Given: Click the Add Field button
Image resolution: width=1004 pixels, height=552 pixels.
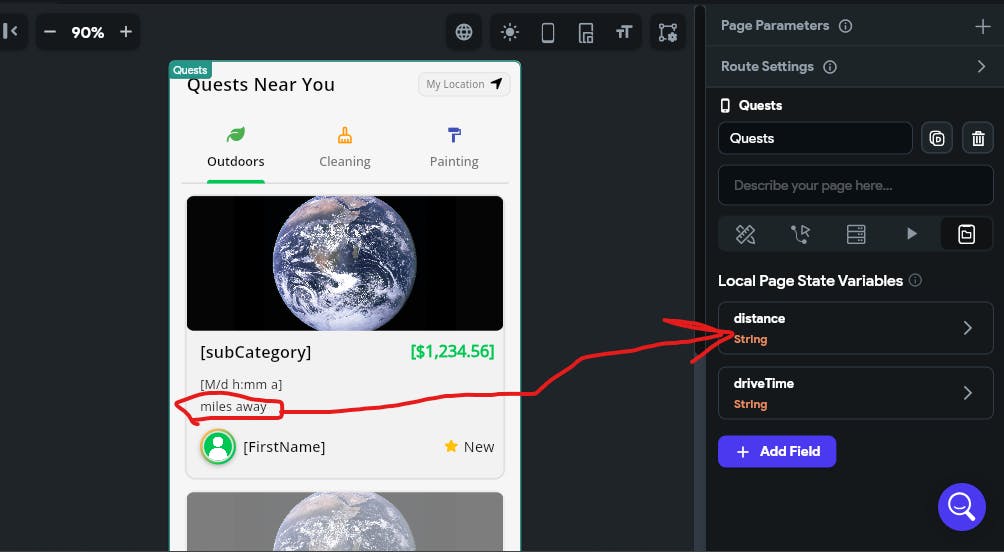Looking at the screenshot, I should point(777,451).
